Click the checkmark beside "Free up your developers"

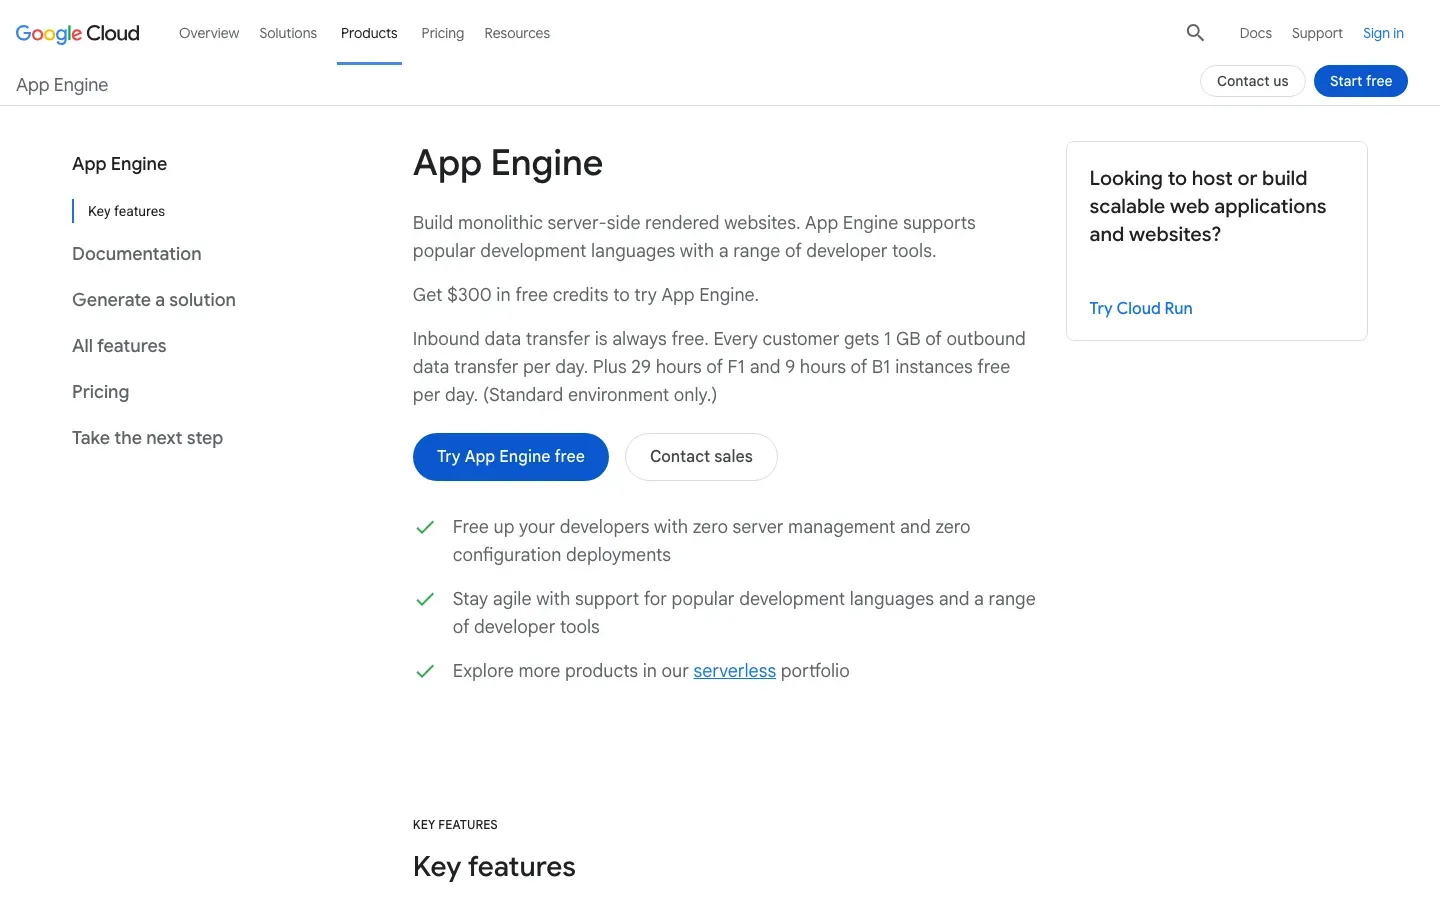[x=425, y=527]
